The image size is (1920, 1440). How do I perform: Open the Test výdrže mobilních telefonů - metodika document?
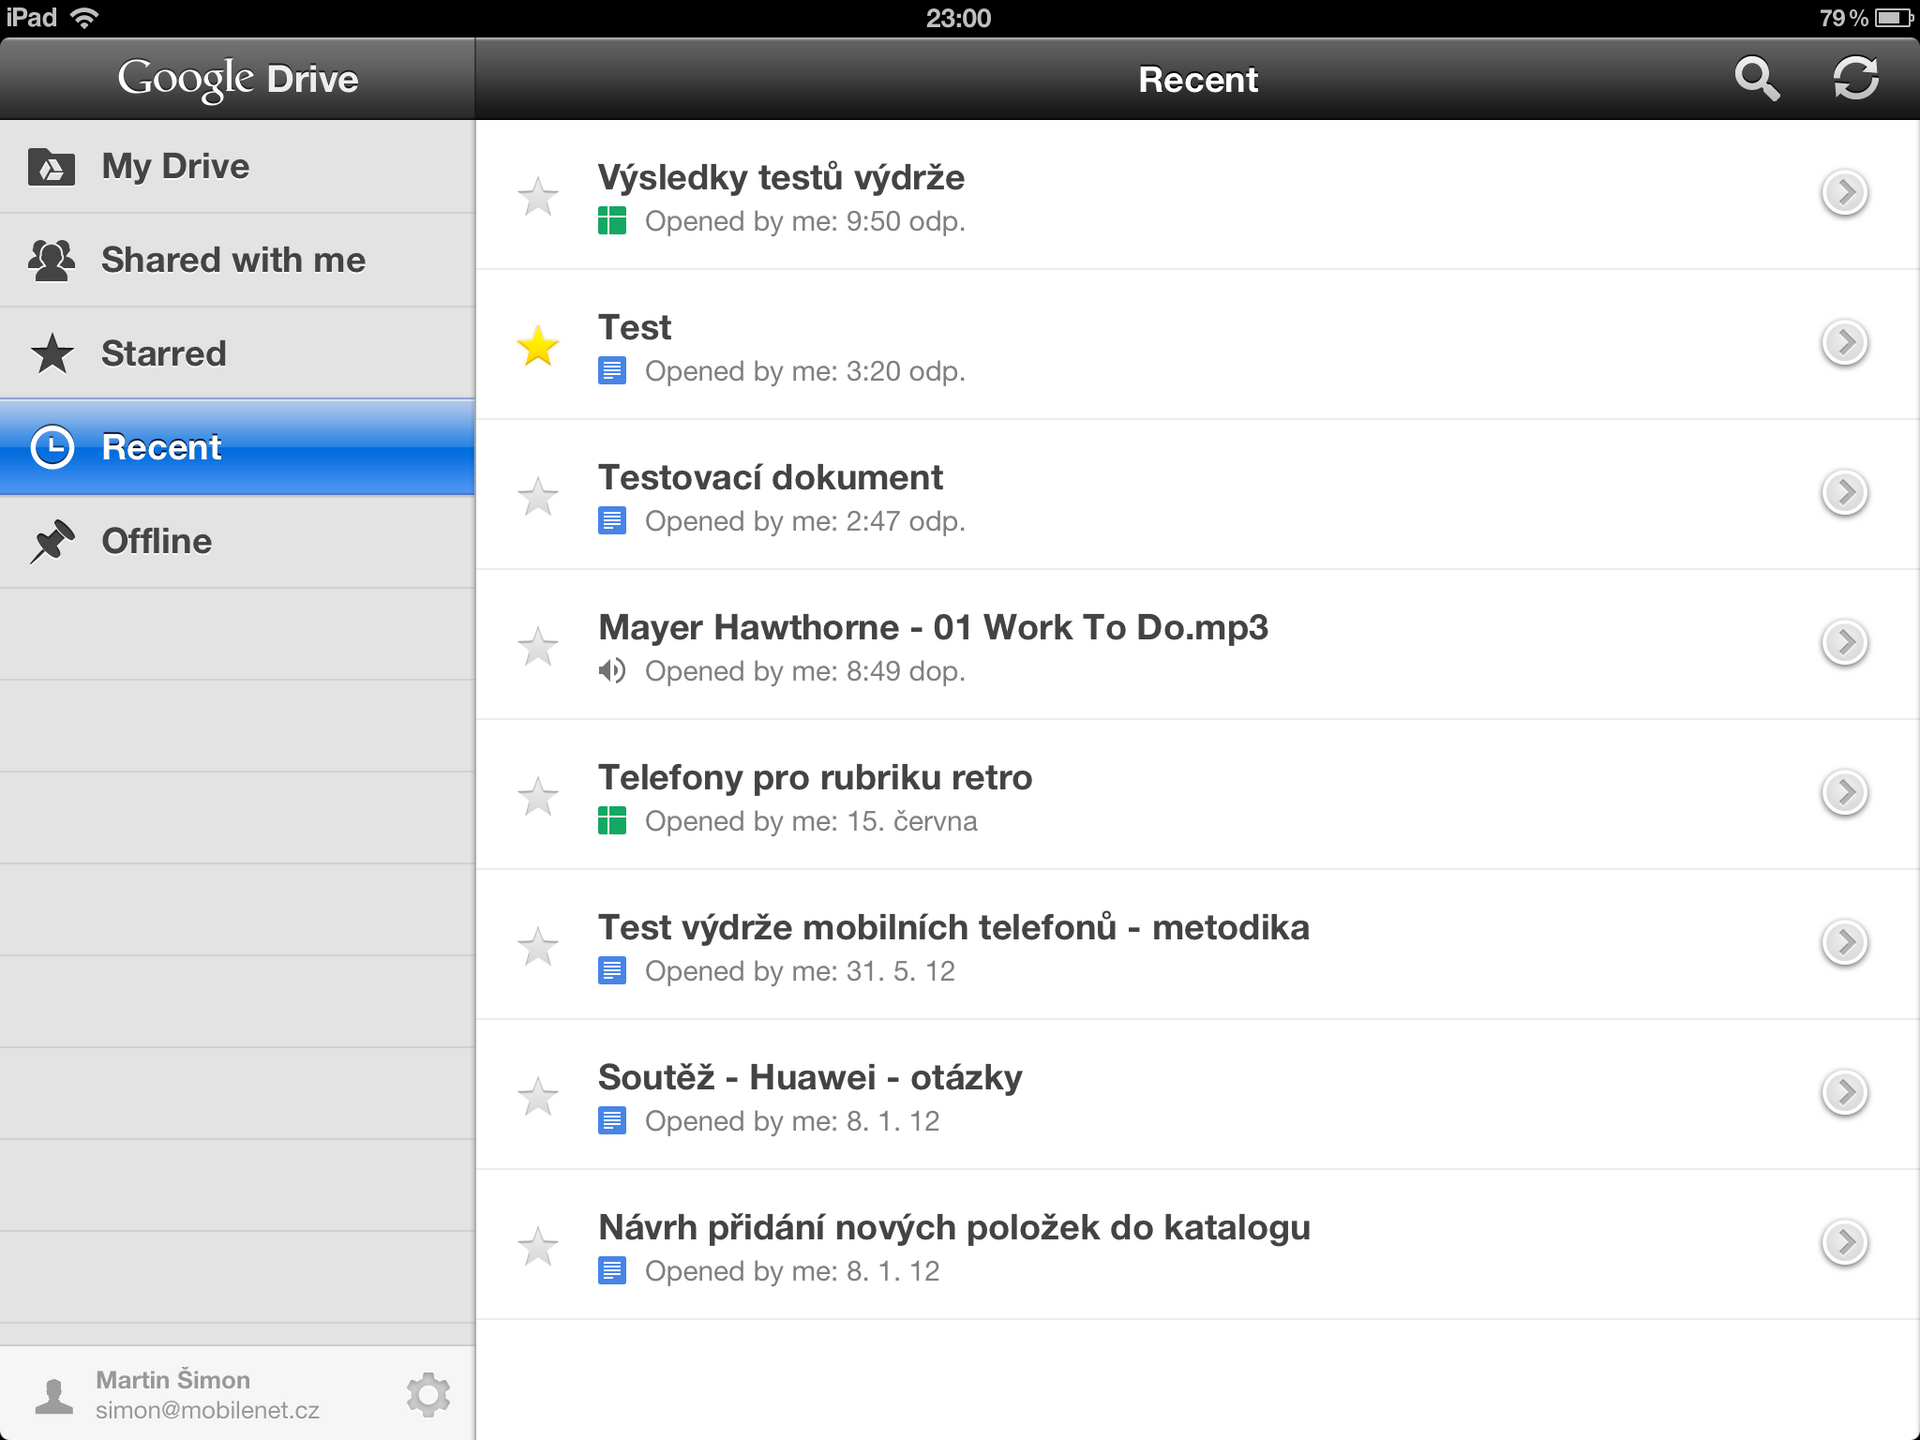pyautogui.click(x=952, y=927)
